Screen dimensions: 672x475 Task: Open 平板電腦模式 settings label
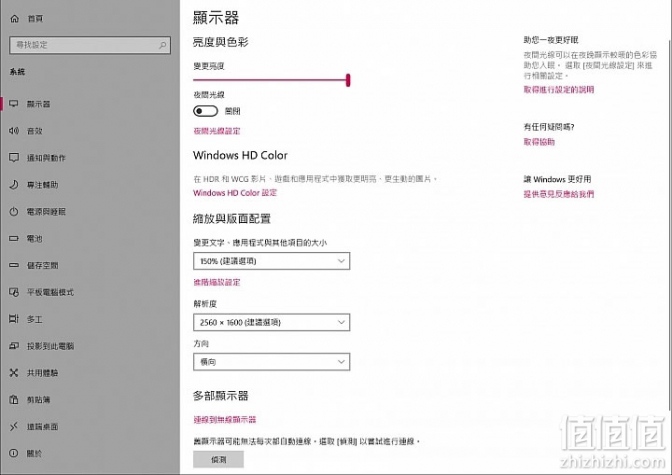coord(50,292)
